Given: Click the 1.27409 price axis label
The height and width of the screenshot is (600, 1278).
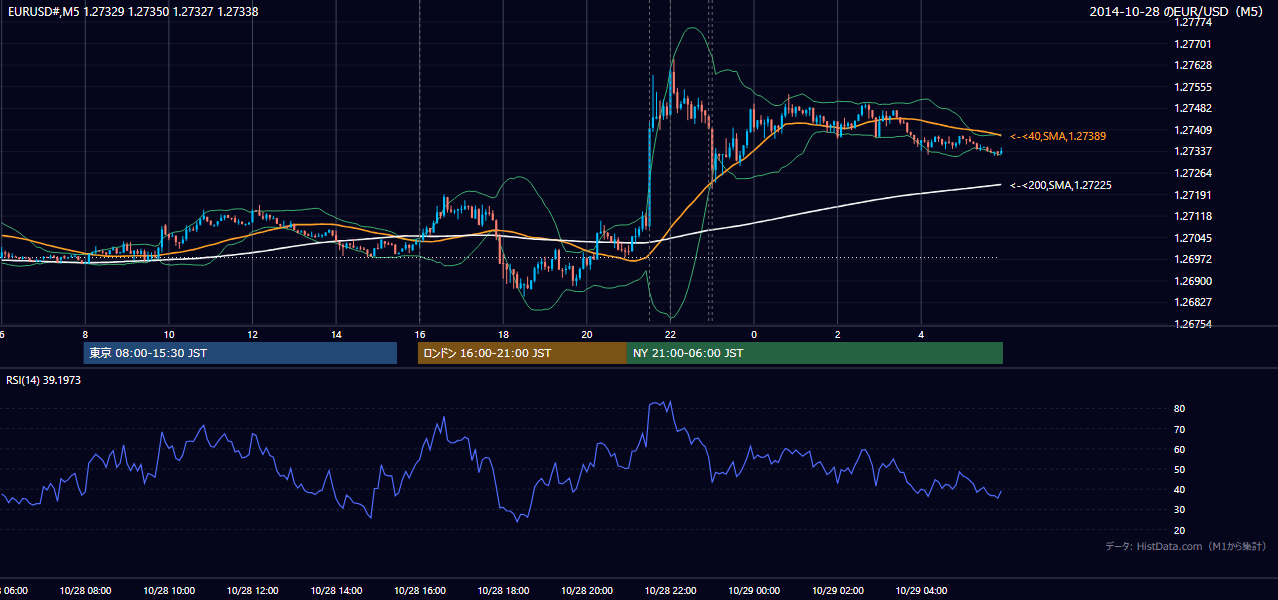Looking at the screenshot, I should tap(1192, 130).
